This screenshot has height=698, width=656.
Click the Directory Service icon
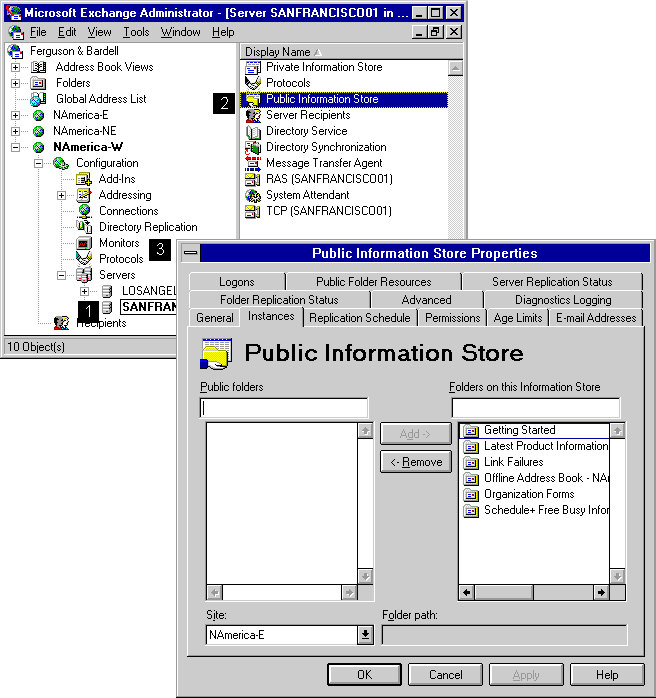(x=253, y=132)
